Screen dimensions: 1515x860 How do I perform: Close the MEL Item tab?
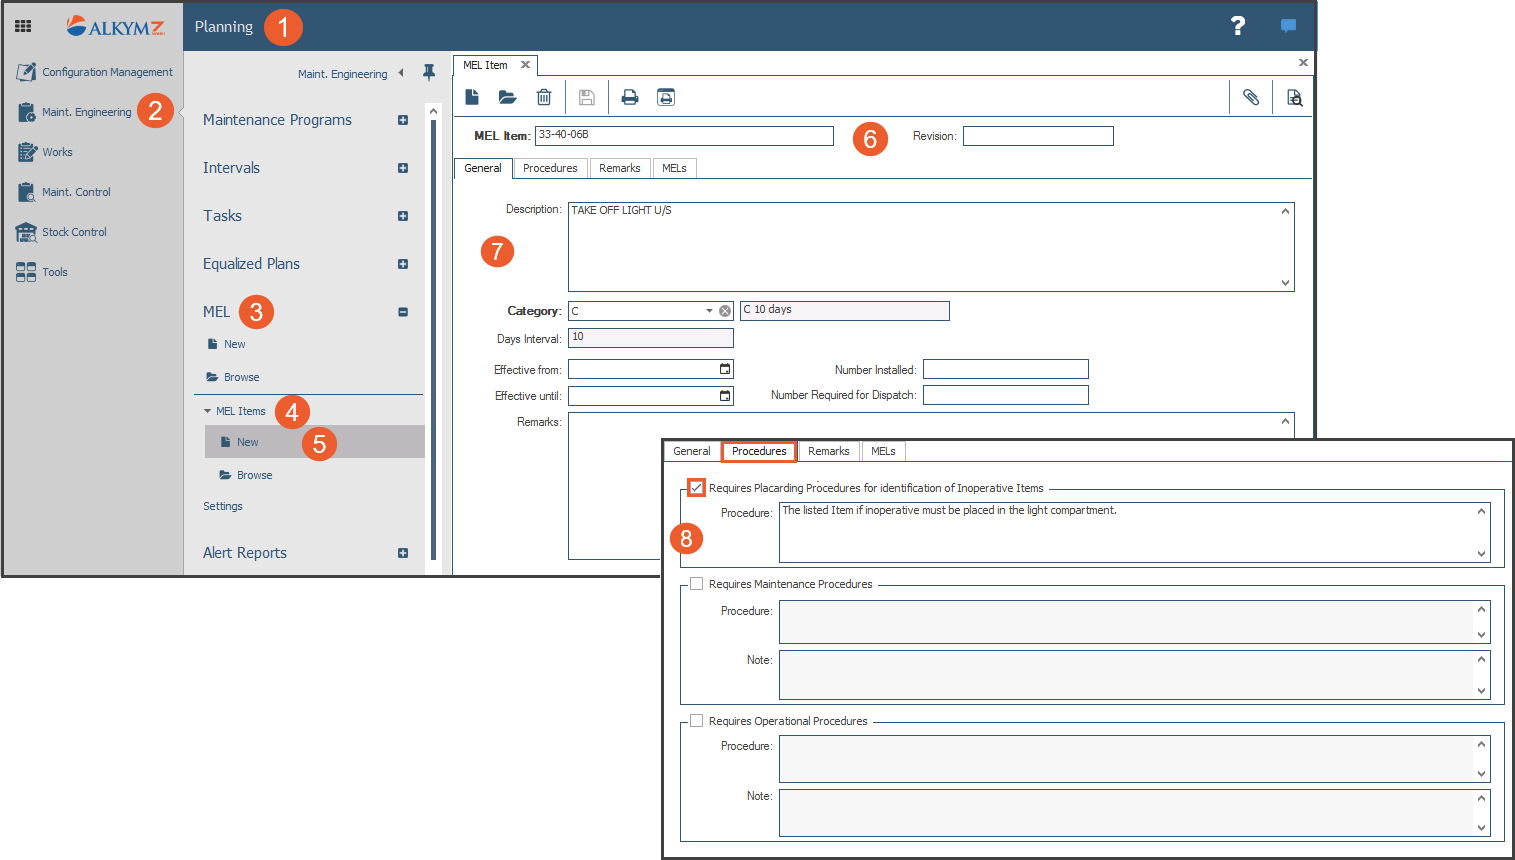pyautogui.click(x=525, y=65)
